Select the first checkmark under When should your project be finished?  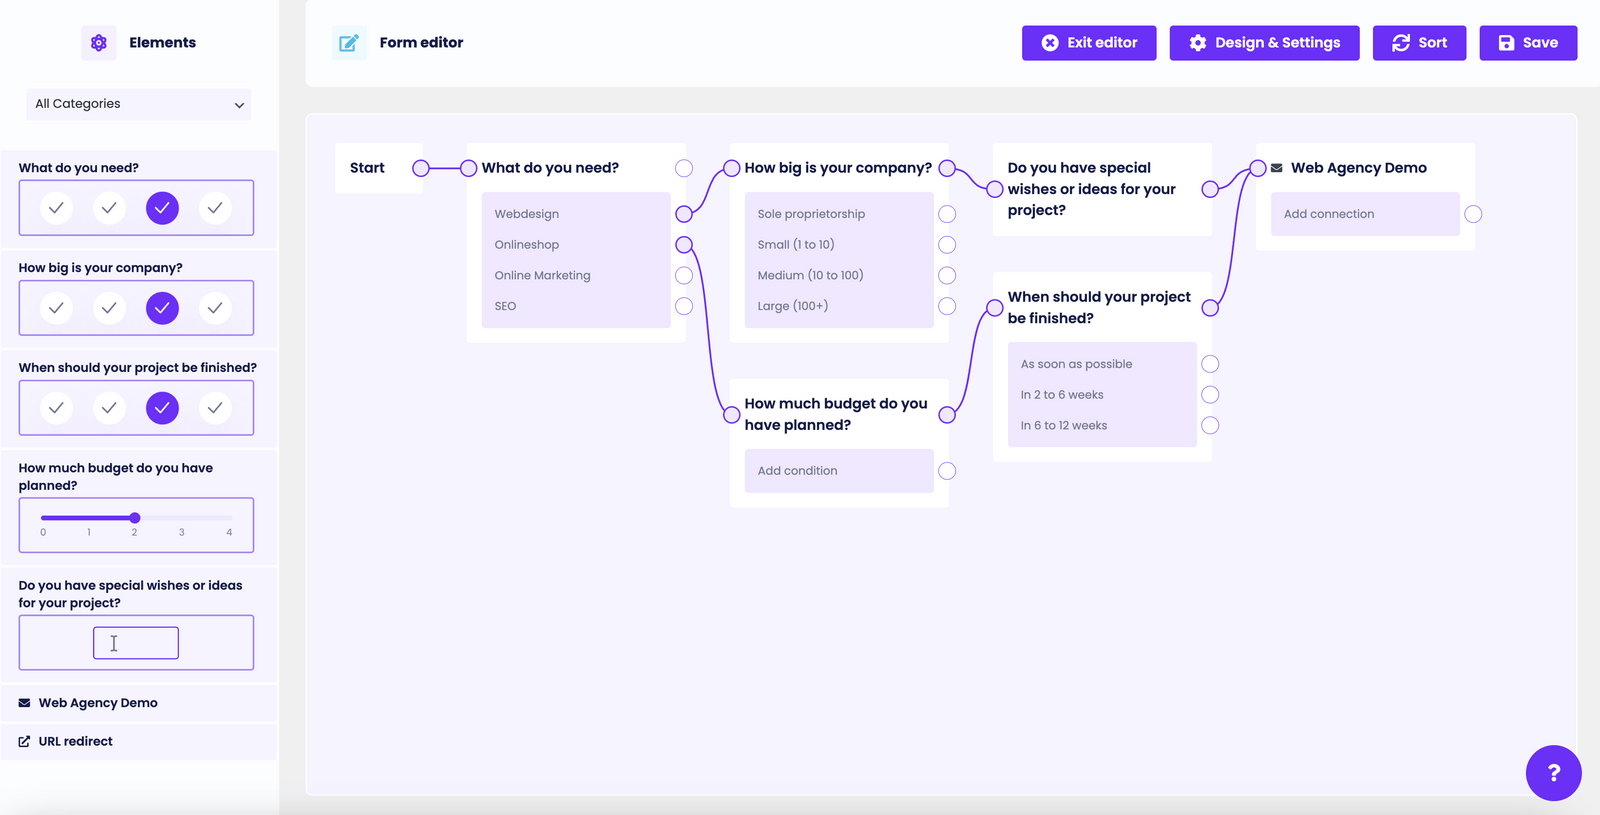point(56,408)
